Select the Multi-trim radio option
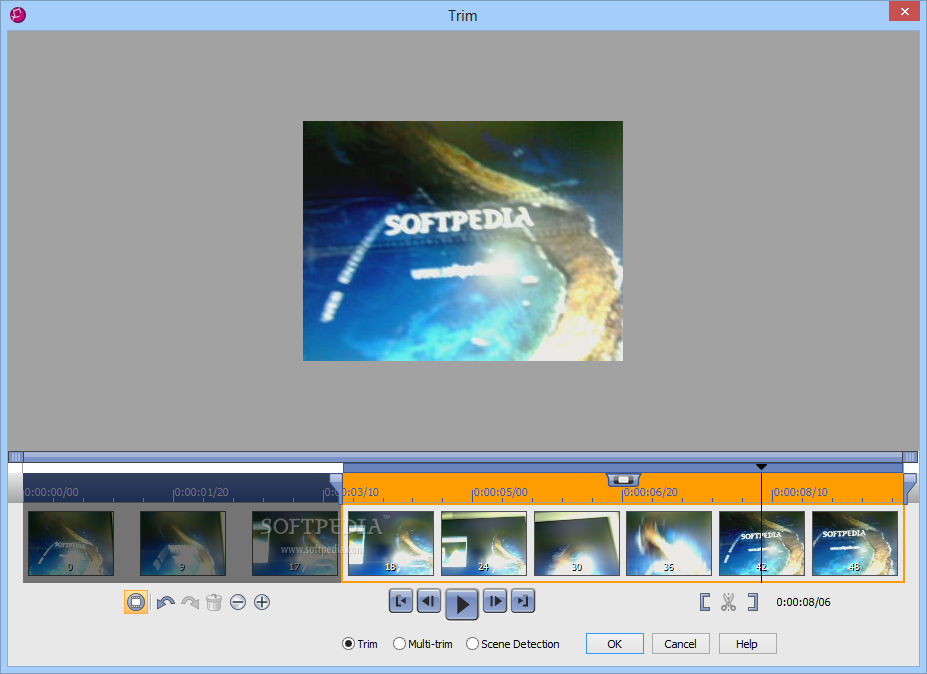Viewport: 927px width, 674px height. tap(423, 644)
